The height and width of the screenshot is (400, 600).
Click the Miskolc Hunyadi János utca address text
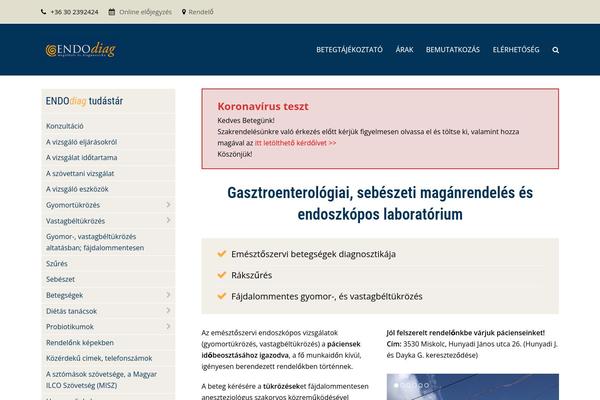(472, 349)
